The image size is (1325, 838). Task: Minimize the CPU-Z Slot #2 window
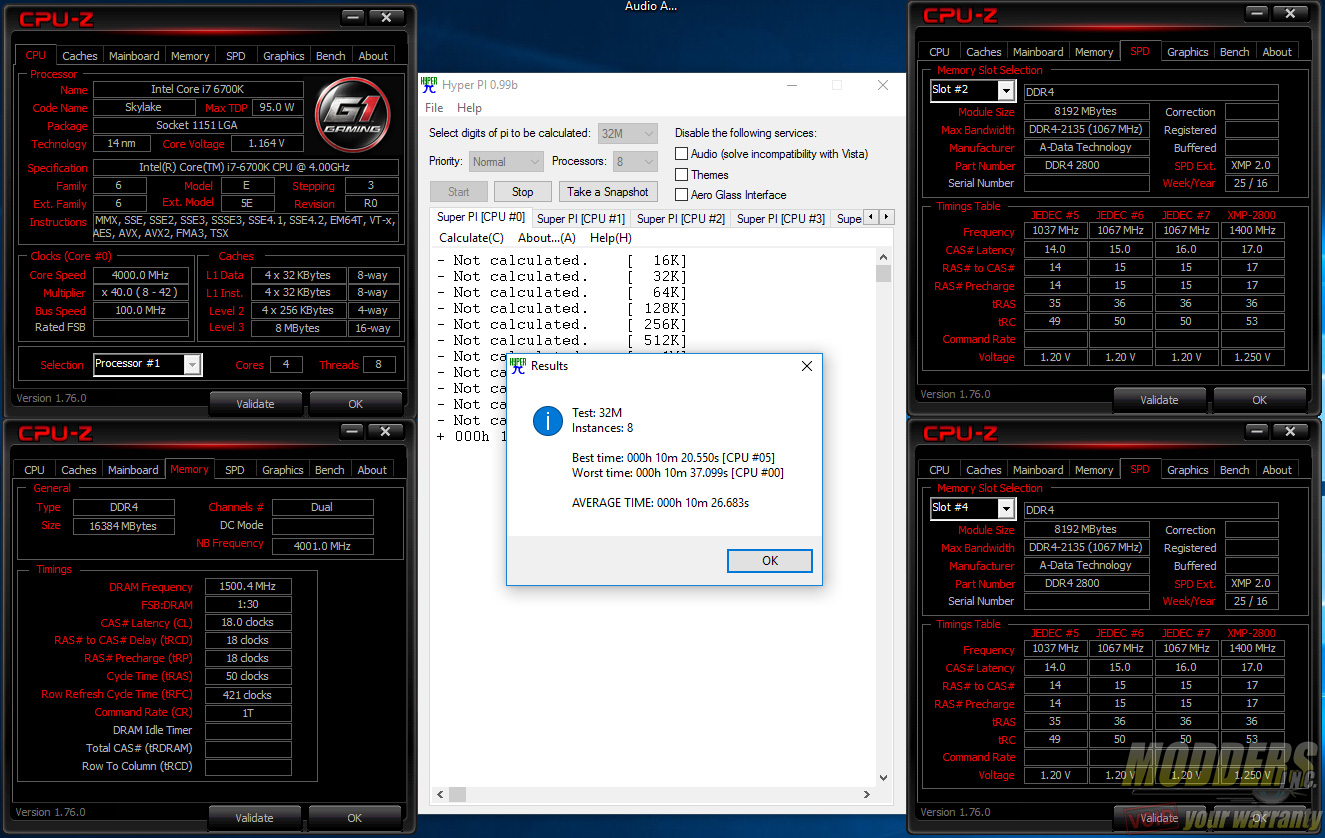[1257, 13]
